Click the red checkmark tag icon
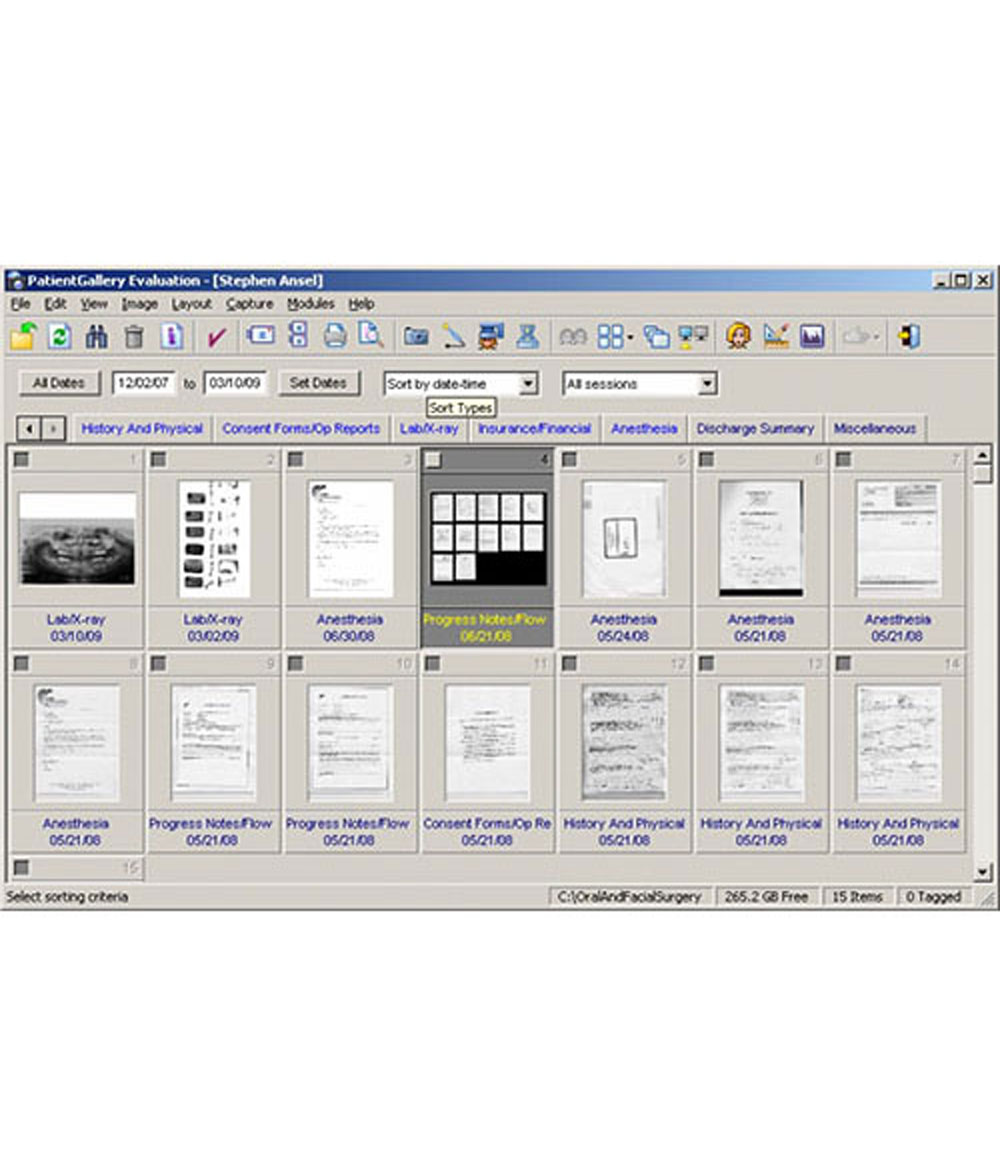The height and width of the screenshot is (1176, 1000). coord(216,337)
